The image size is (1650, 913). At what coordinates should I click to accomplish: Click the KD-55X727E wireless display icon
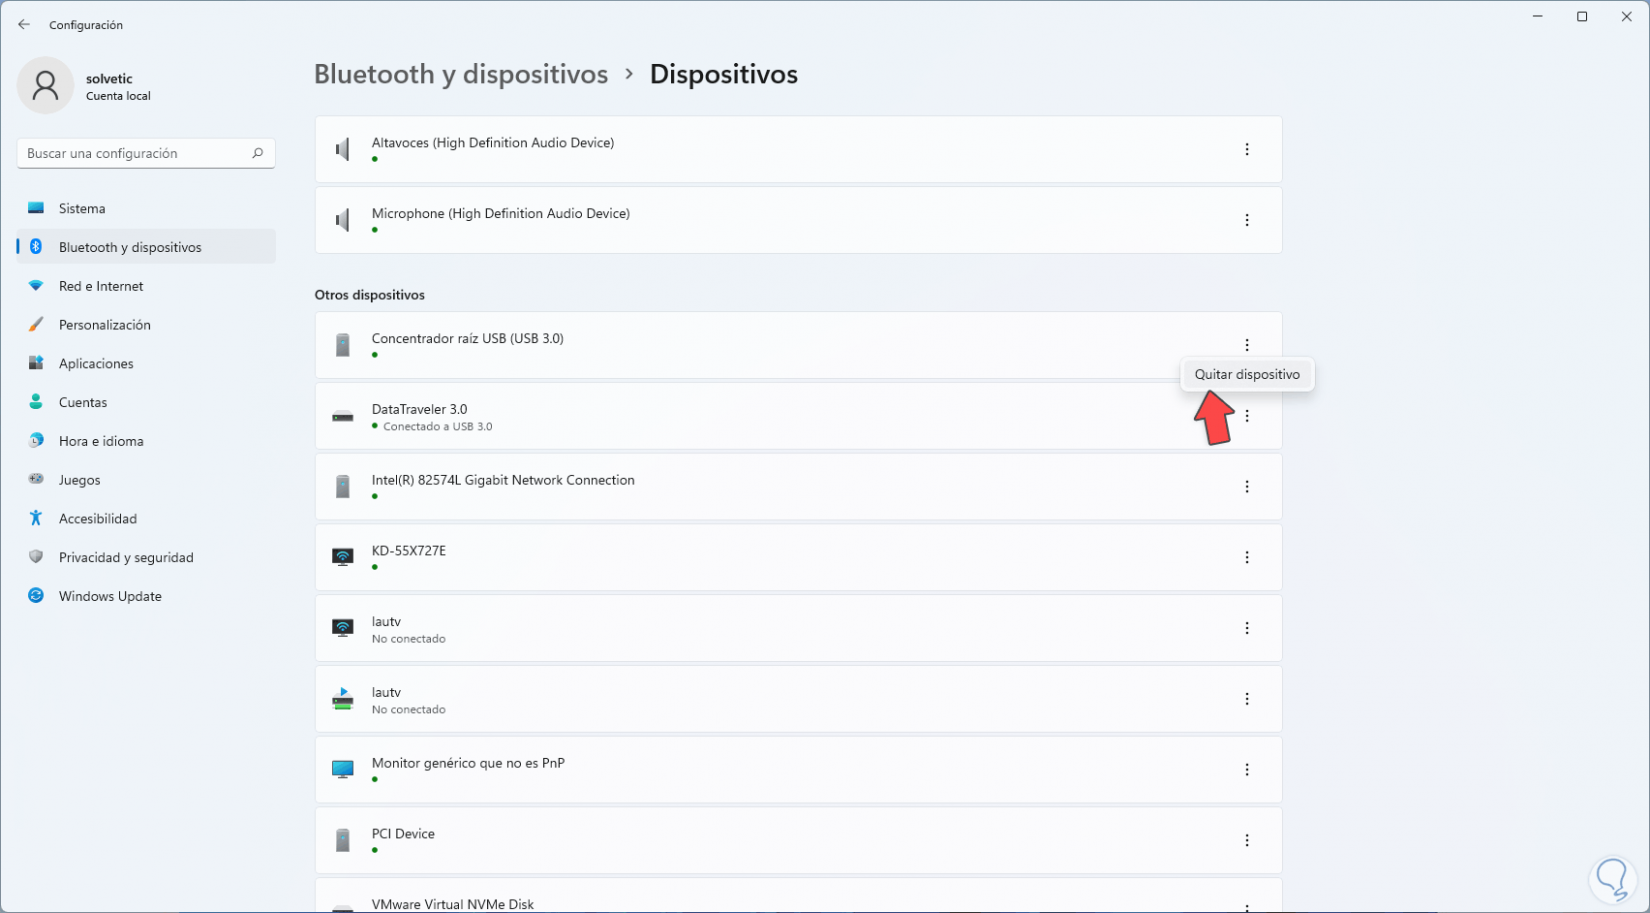[343, 558]
